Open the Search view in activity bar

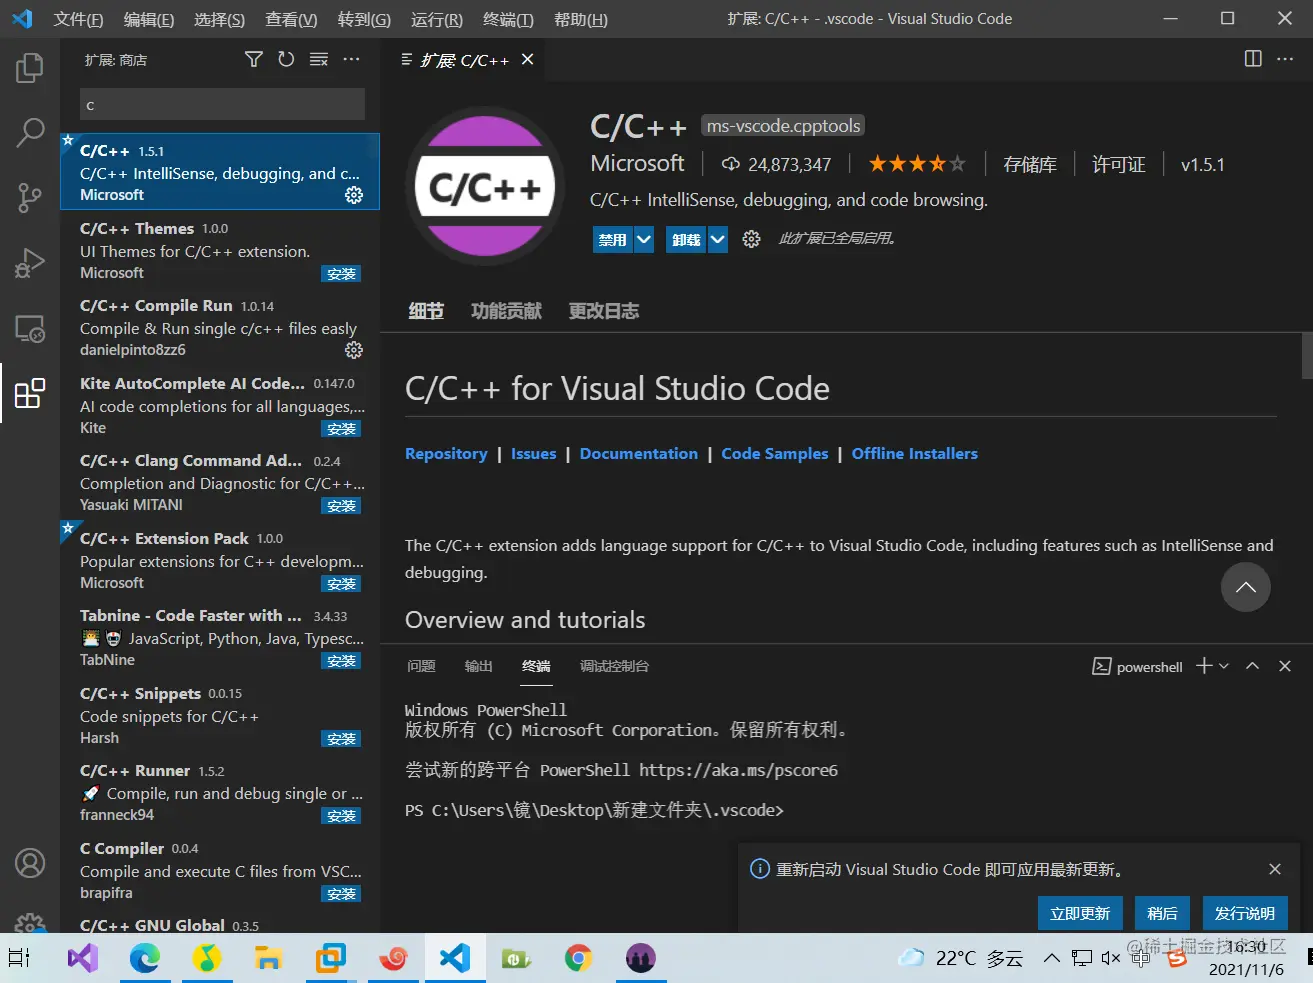pos(30,132)
